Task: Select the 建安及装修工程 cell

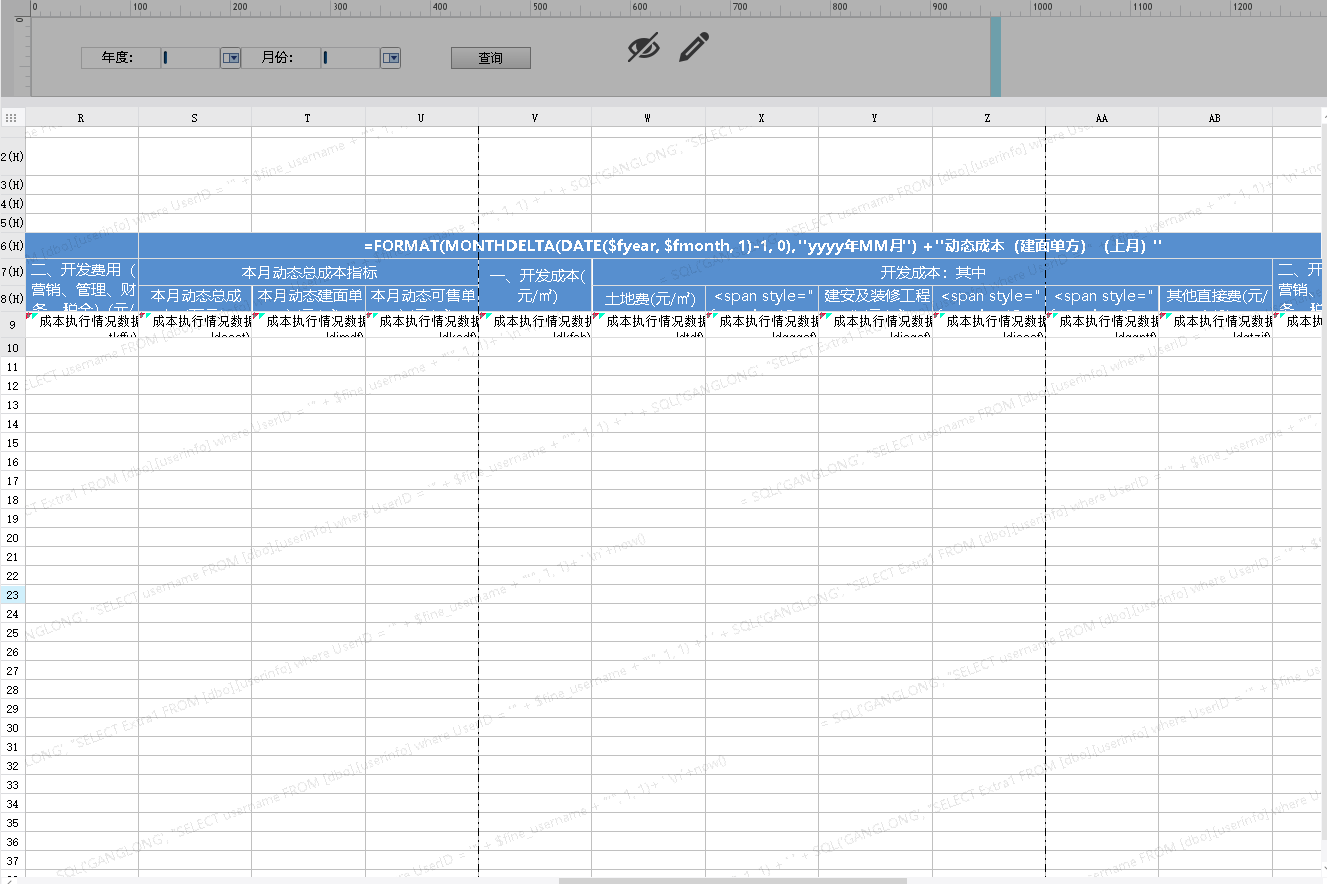Action: pyautogui.click(x=876, y=298)
